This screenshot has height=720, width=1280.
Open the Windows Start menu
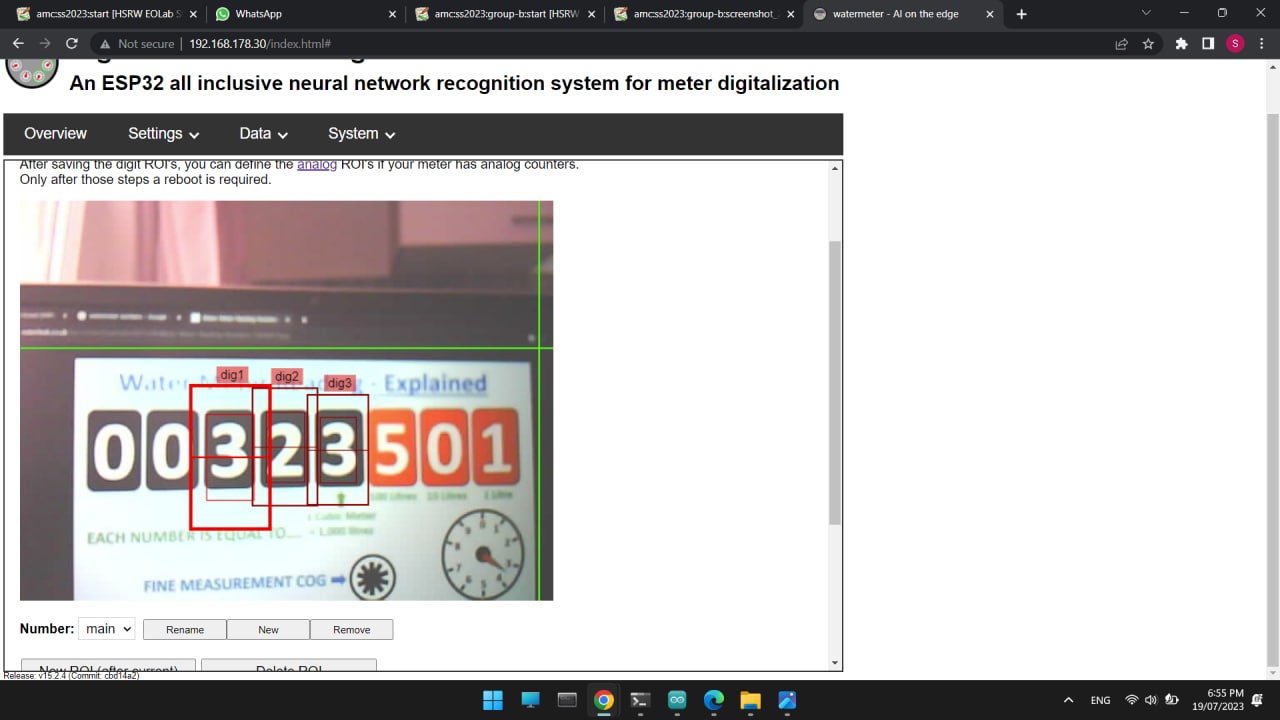(x=493, y=700)
